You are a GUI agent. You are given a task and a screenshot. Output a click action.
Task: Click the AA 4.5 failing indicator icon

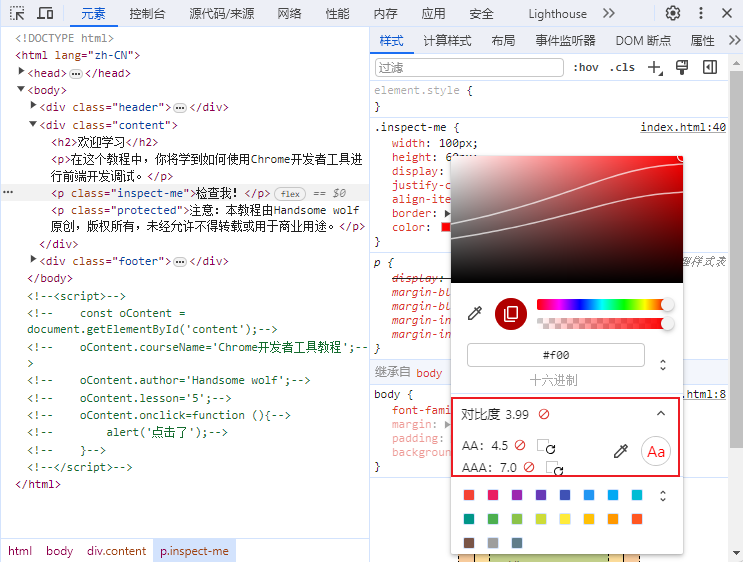(x=520, y=445)
